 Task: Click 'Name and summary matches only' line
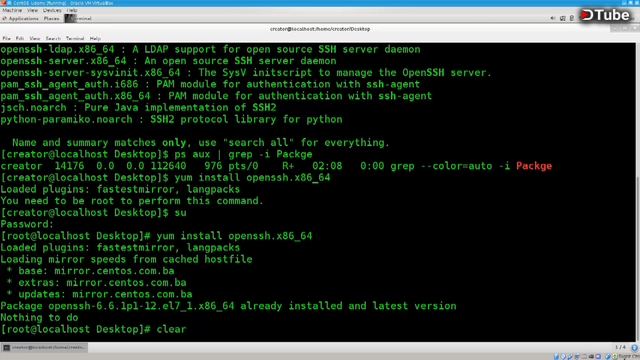pyautogui.click(x=201, y=142)
